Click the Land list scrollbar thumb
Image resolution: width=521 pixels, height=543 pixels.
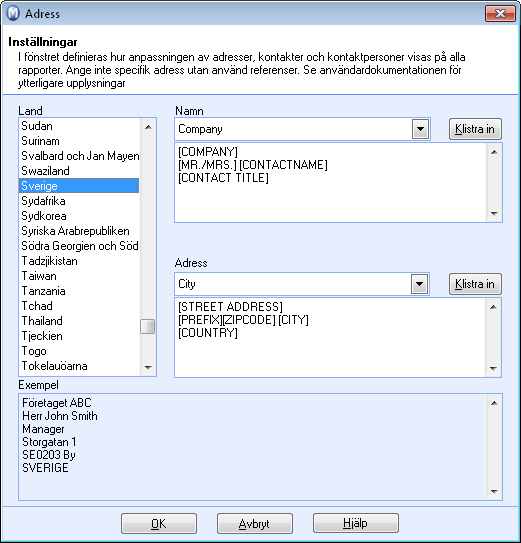[x=148, y=327]
